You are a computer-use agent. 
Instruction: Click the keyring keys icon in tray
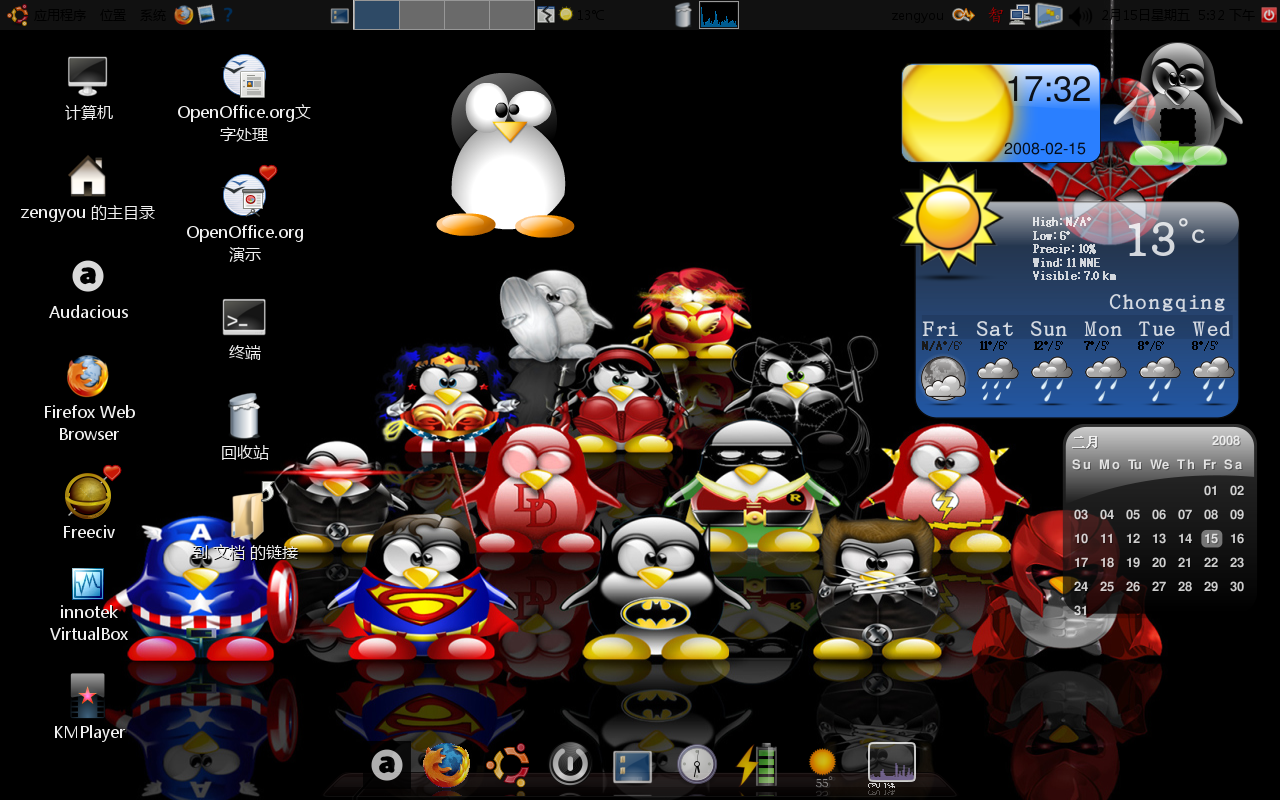click(x=963, y=15)
